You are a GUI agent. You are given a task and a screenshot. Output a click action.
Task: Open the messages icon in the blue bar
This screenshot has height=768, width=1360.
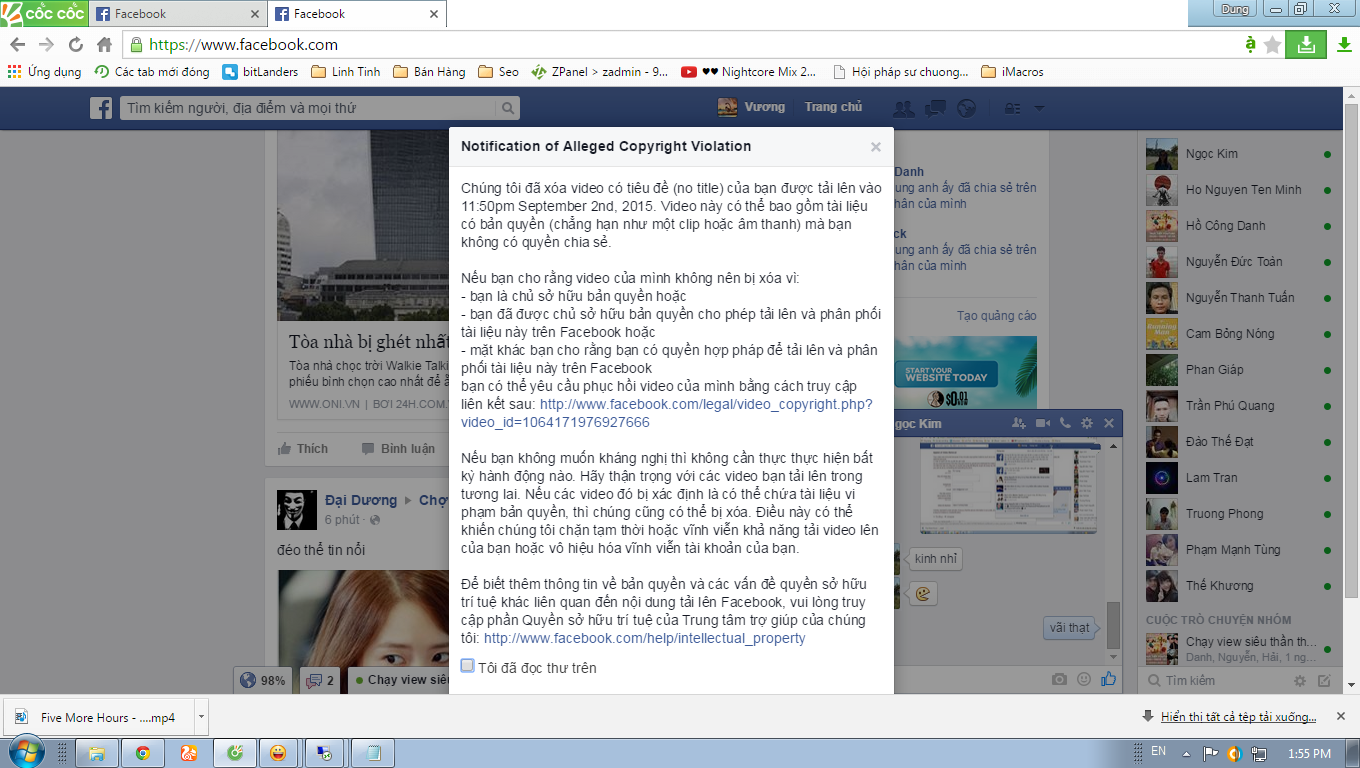935,108
